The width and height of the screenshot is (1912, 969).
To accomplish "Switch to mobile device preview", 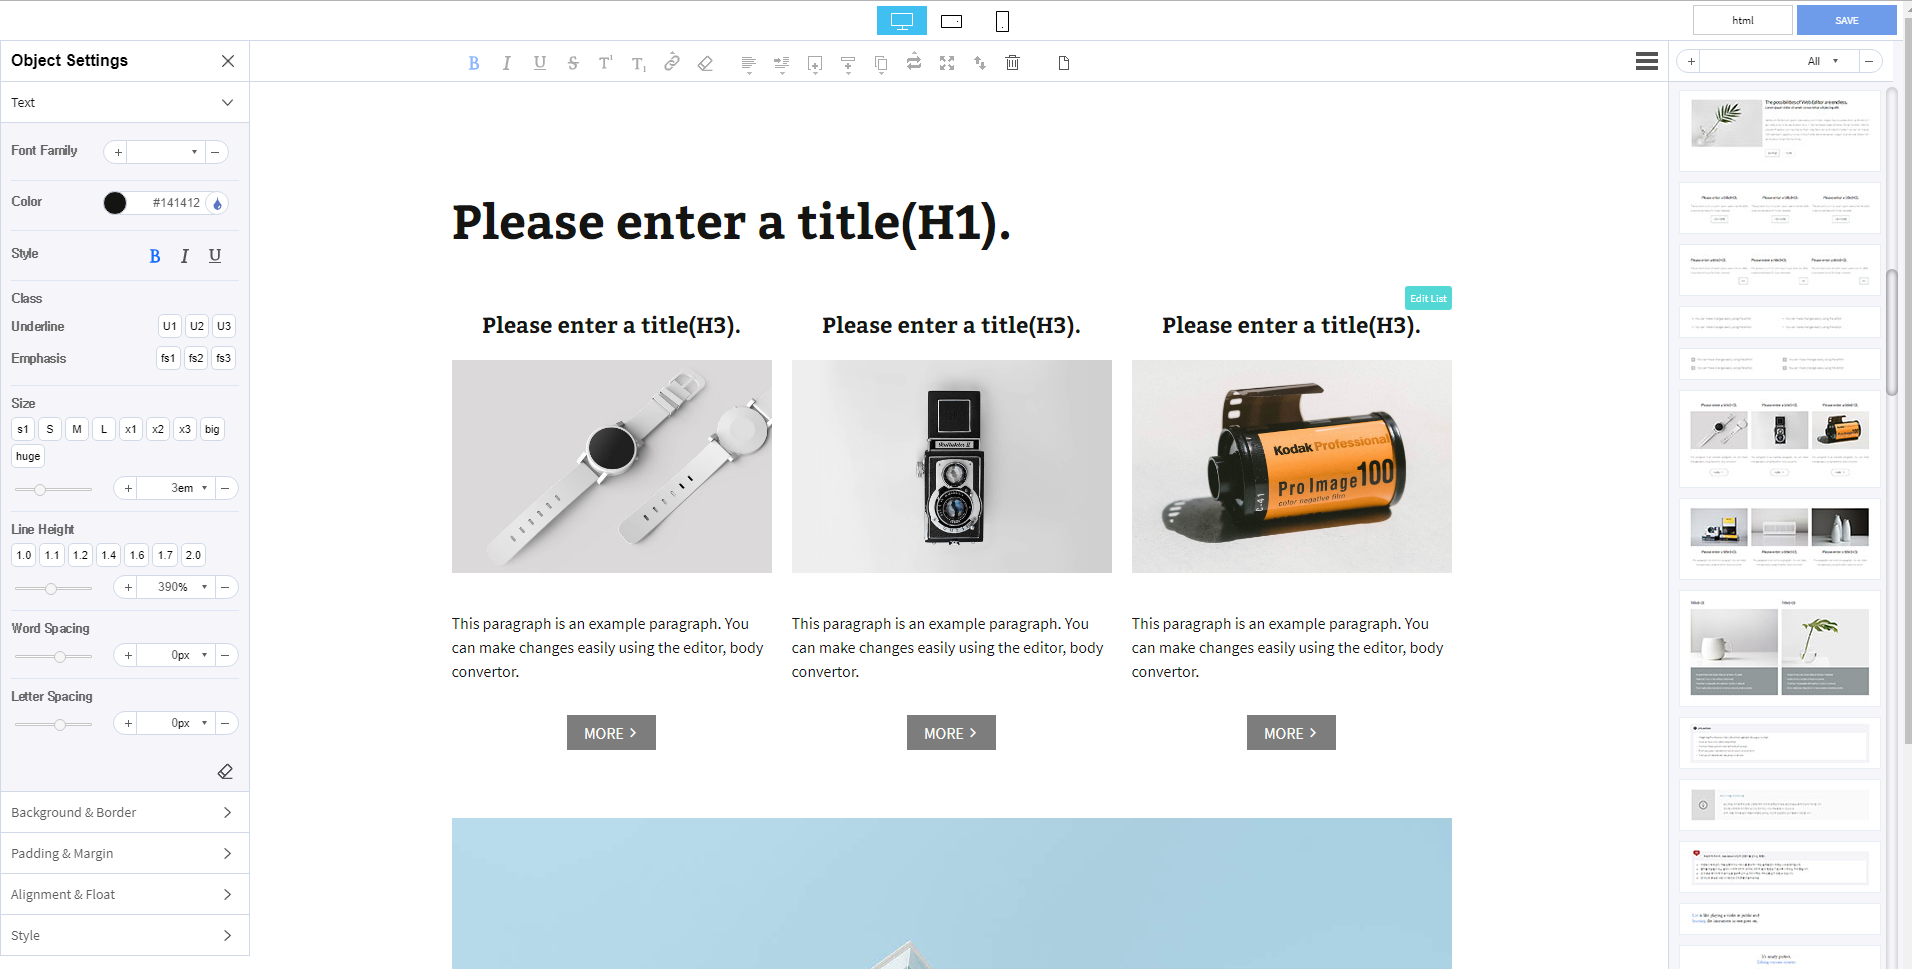I will click(x=1002, y=21).
